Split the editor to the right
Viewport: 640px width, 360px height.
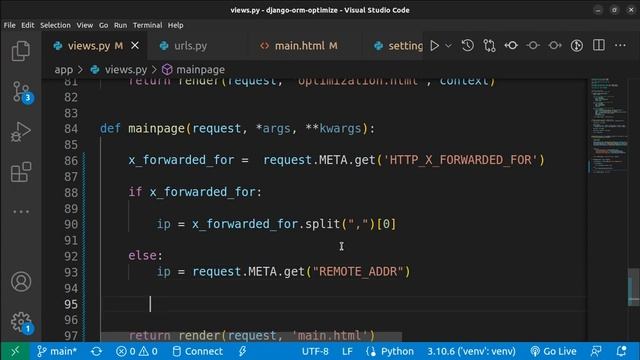(599, 45)
